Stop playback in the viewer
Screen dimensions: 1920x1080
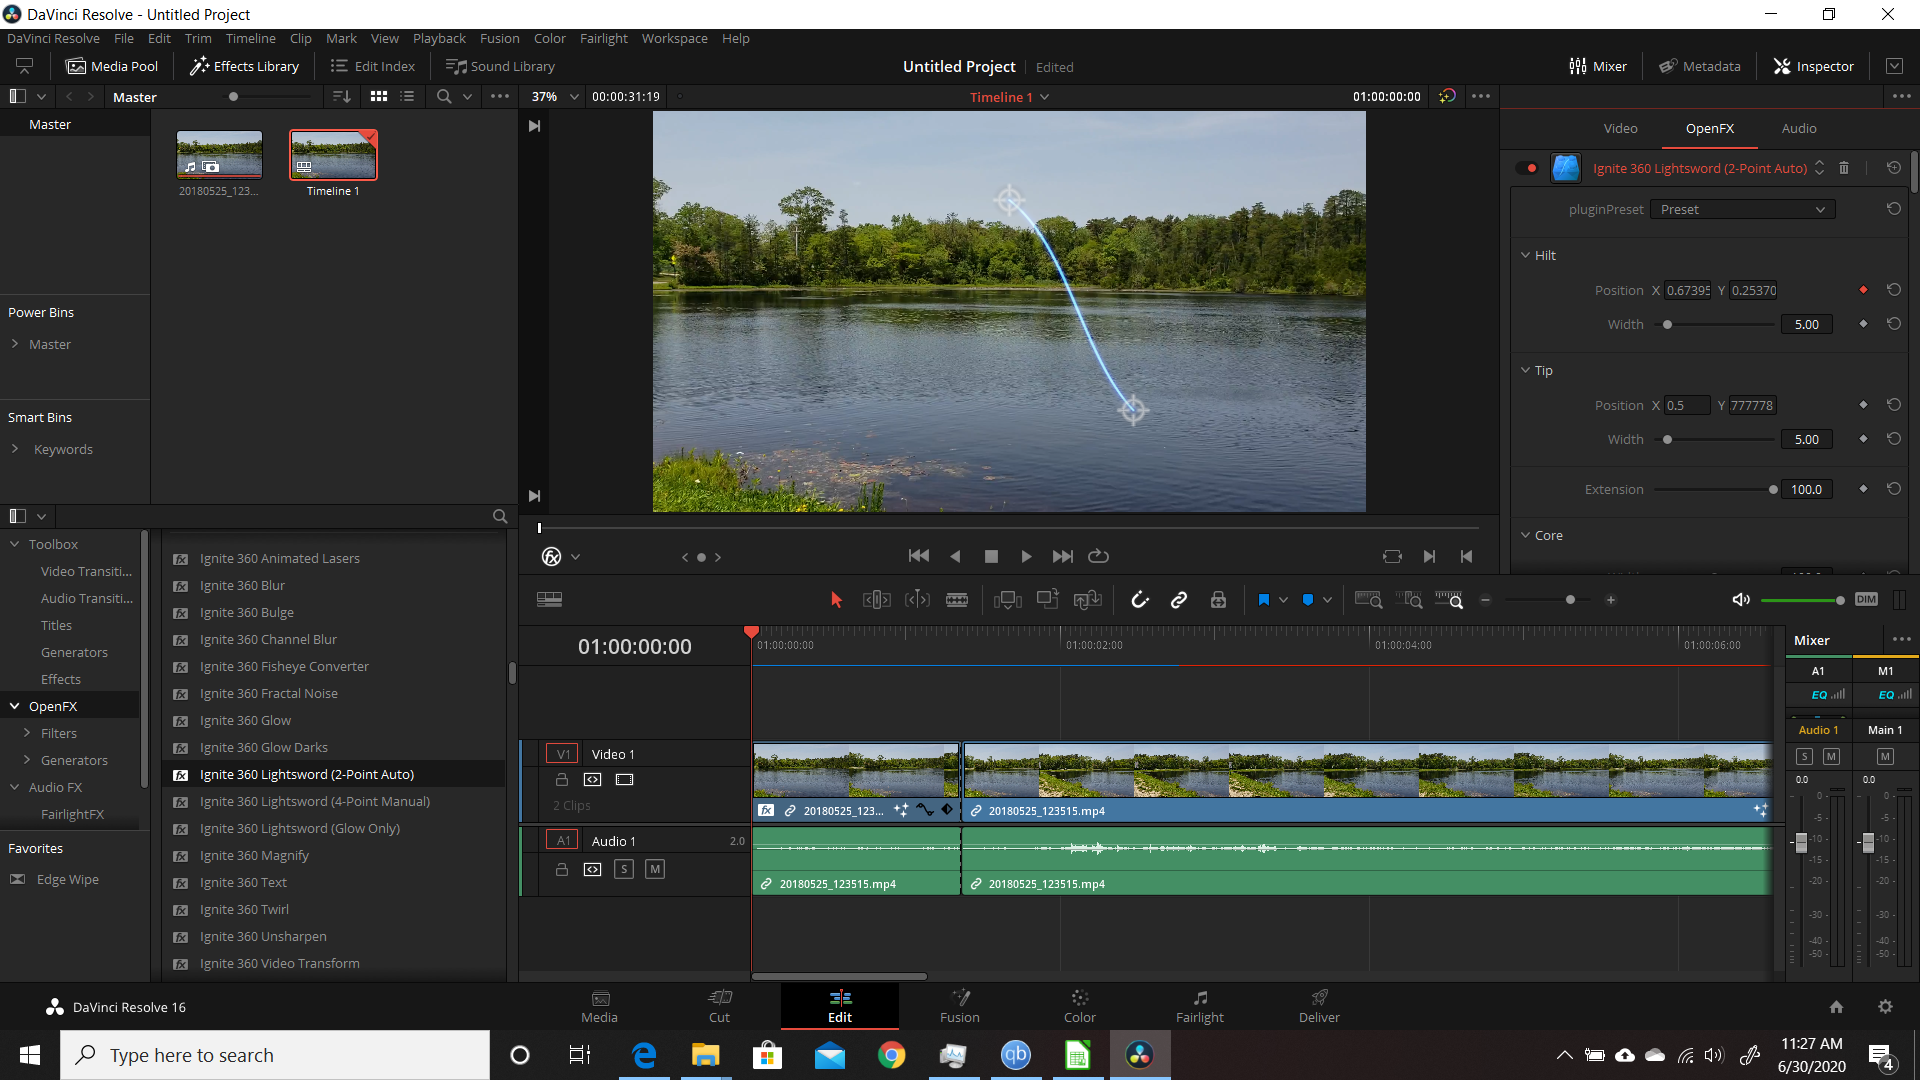pyautogui.click(x=991, y=557)
